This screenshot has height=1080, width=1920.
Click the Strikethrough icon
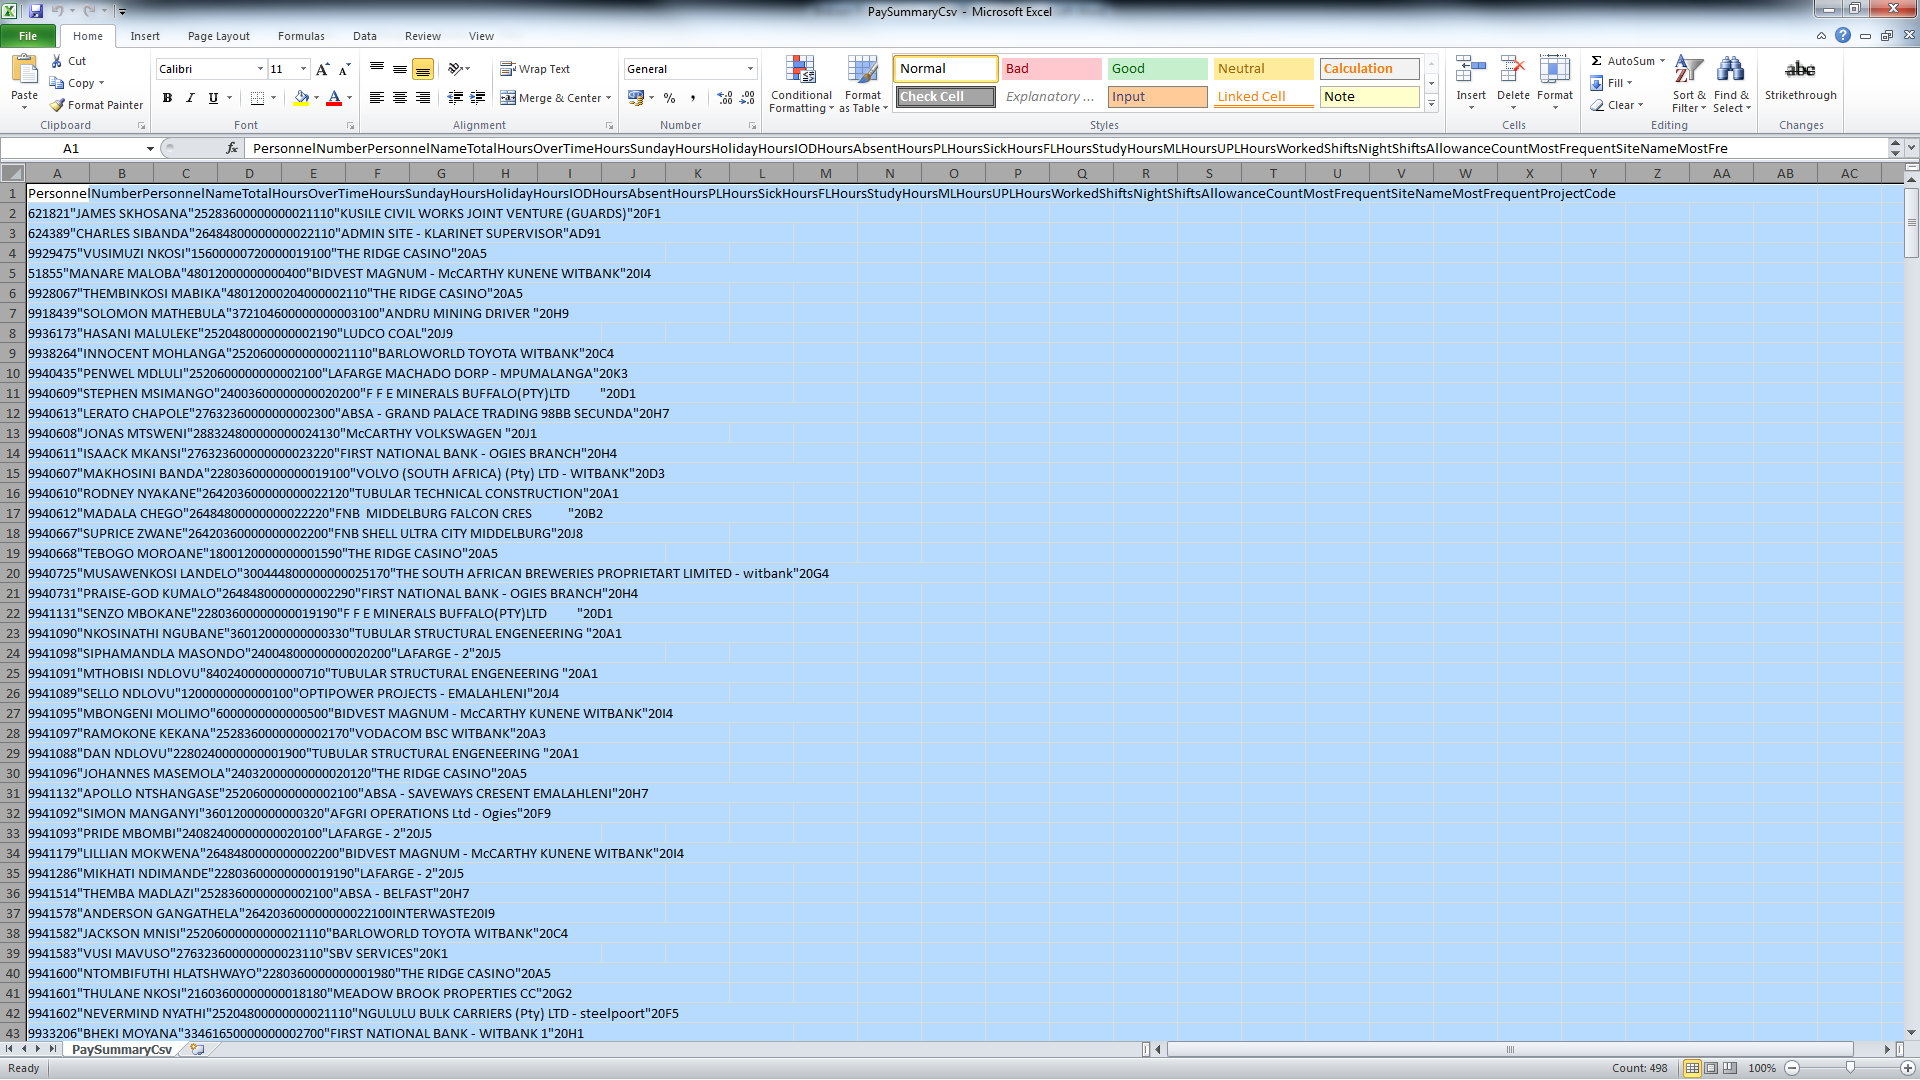tap(1800, 70)
